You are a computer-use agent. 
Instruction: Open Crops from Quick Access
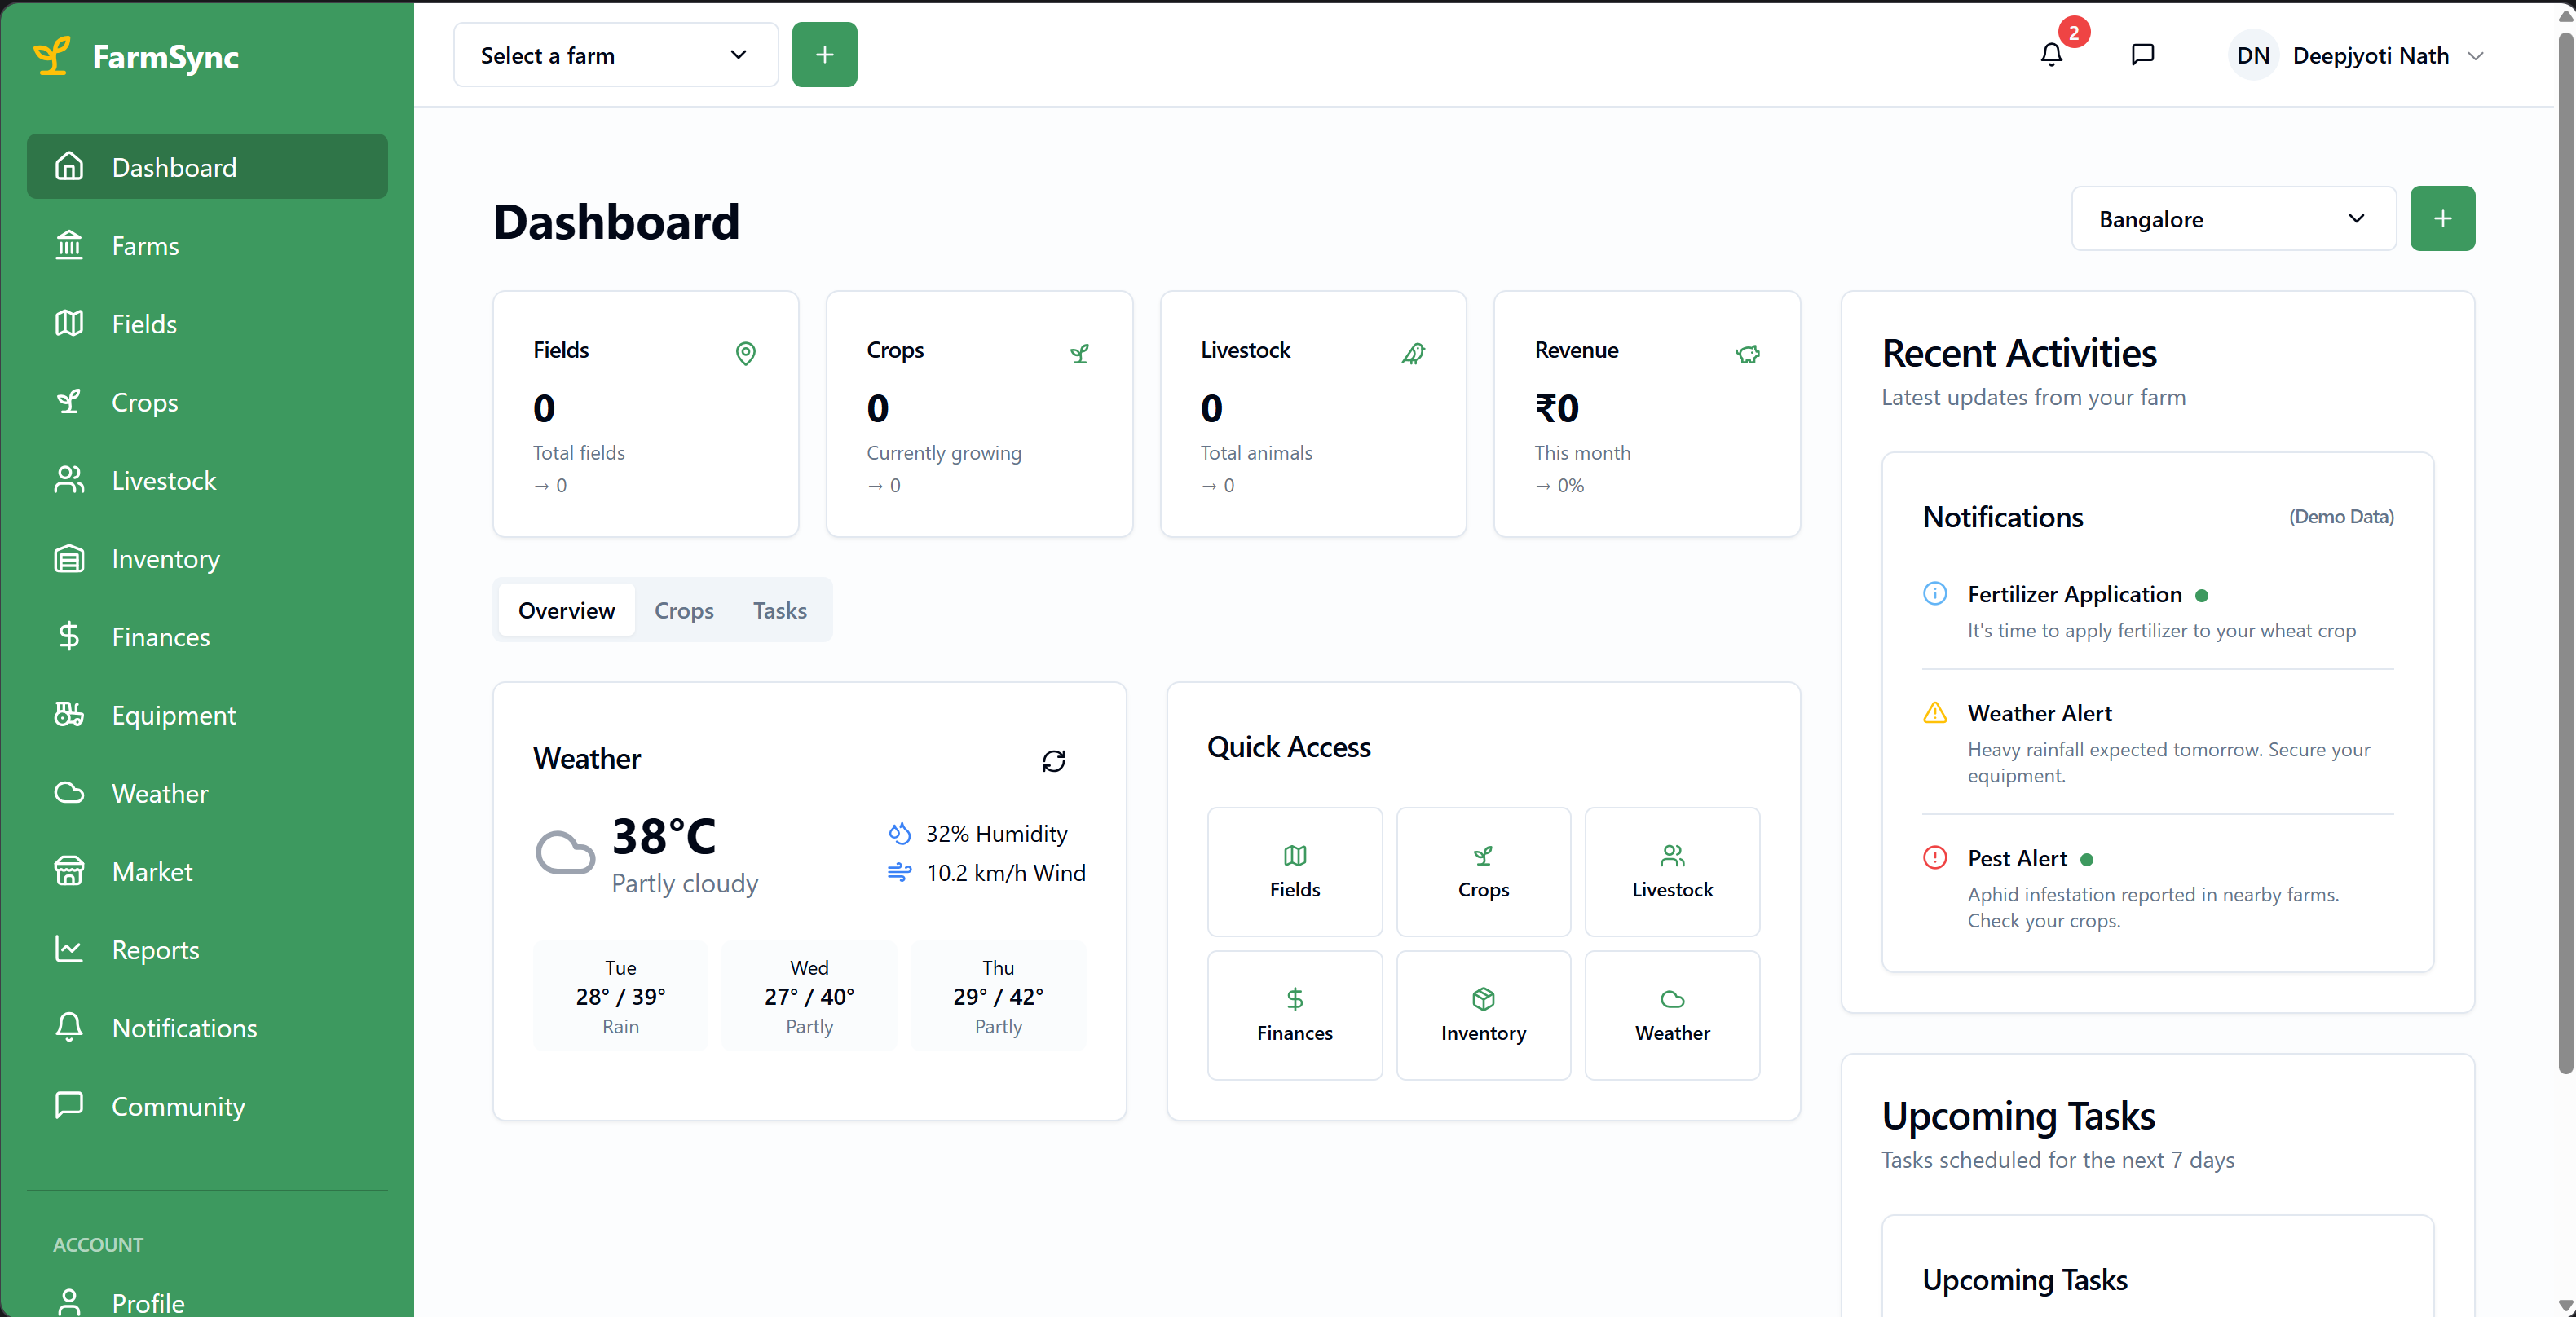[x=1483, y=871]
